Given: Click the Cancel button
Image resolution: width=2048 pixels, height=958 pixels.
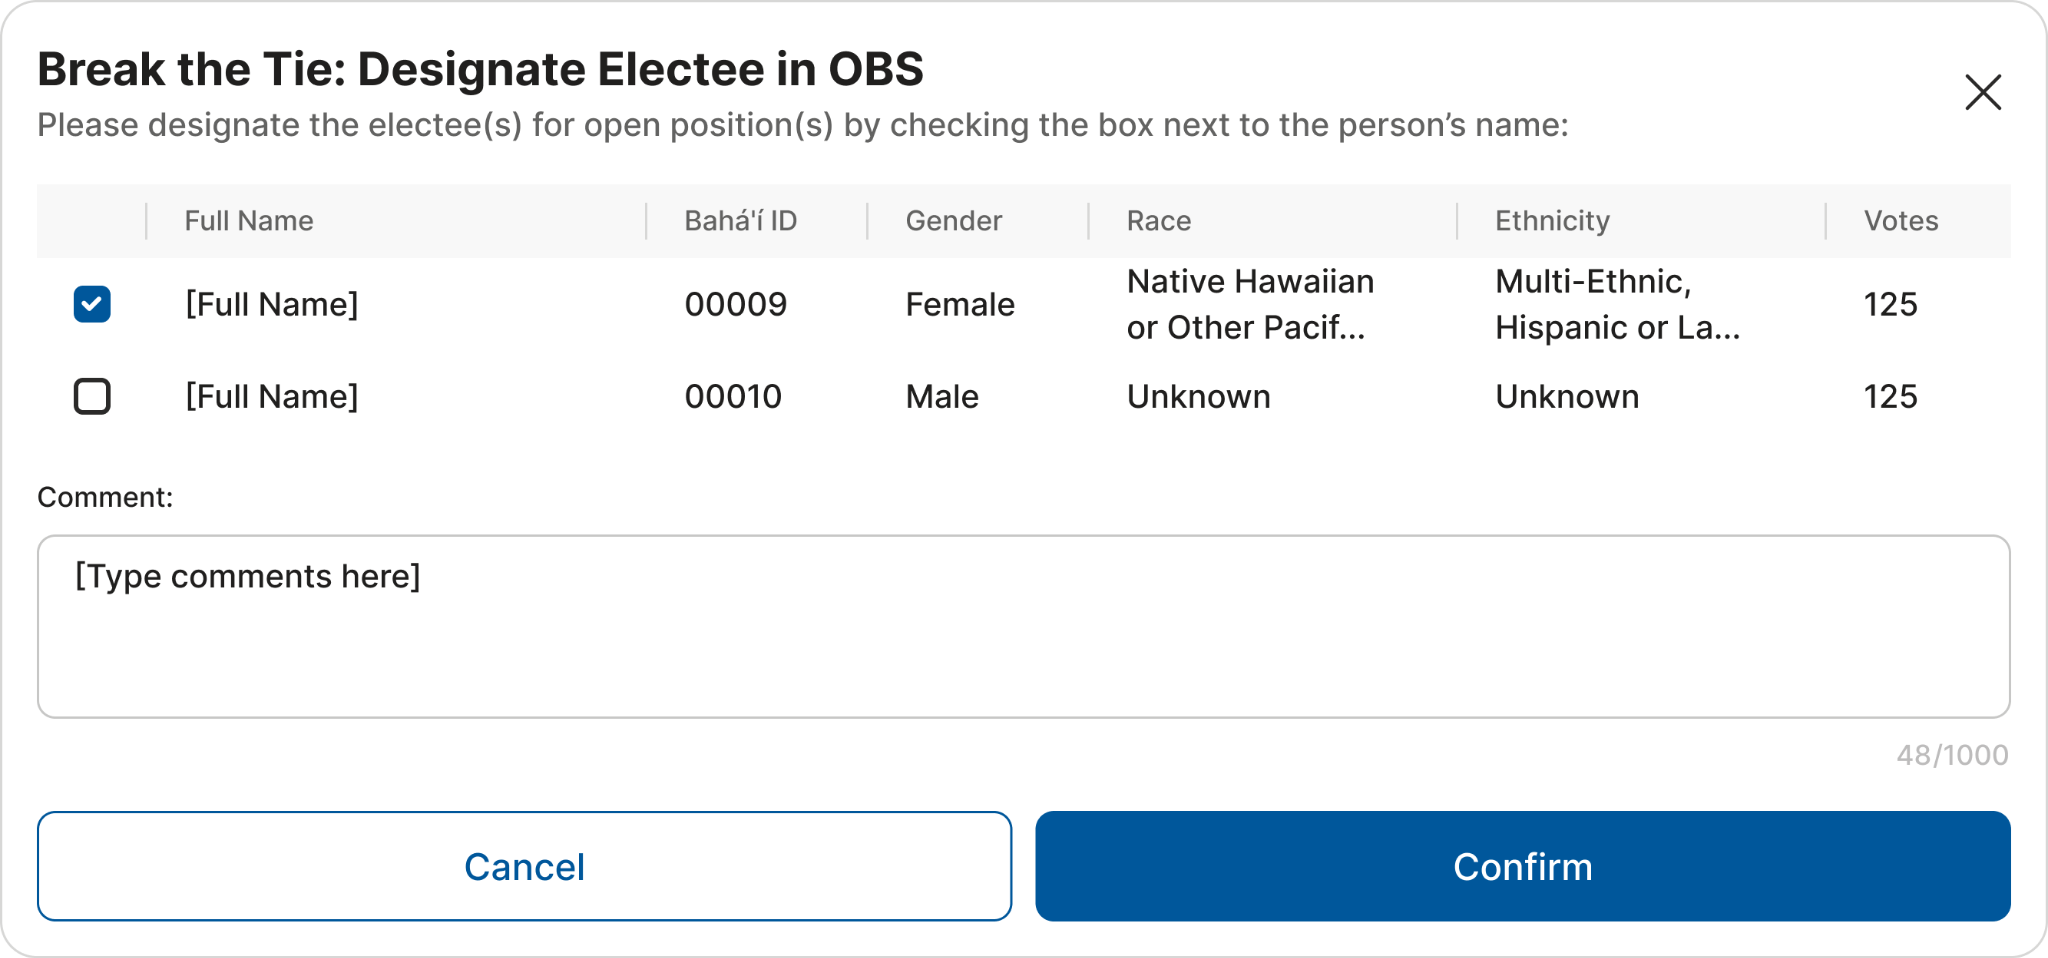Looking at the screenshot, I should click(x=524, y=866).
